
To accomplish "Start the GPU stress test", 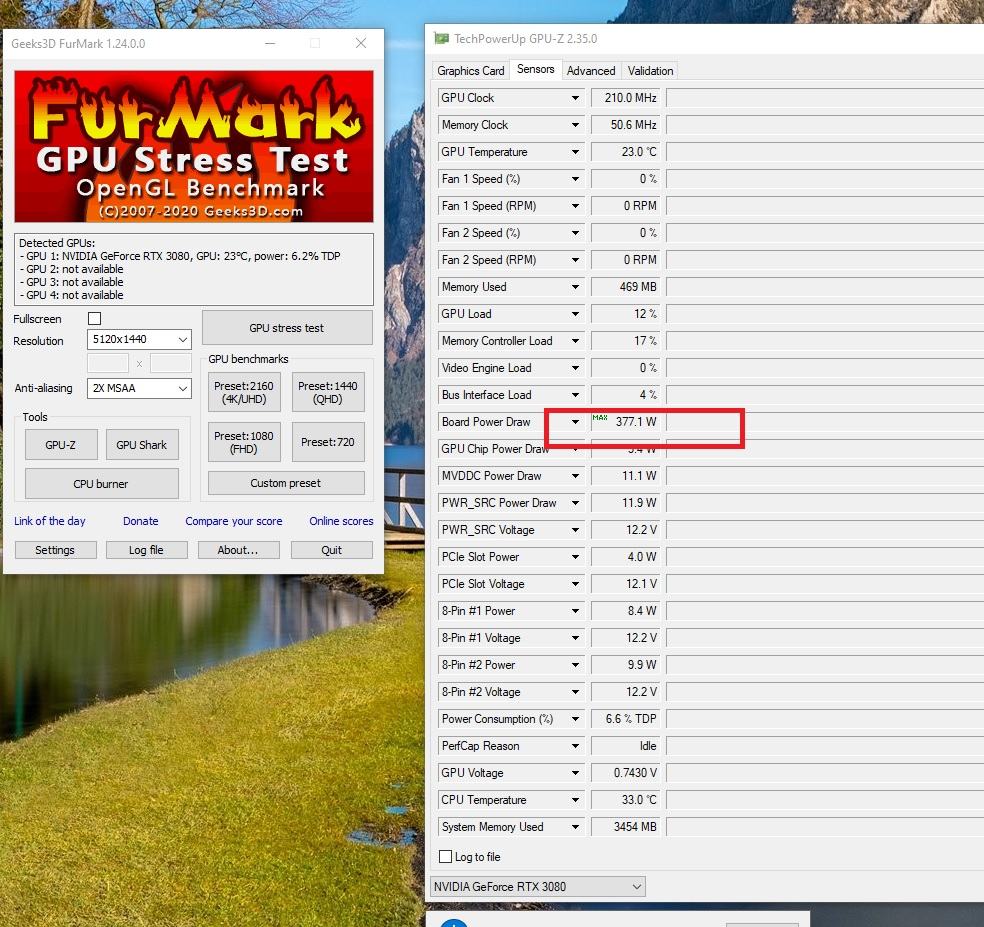I will (287, 328).
